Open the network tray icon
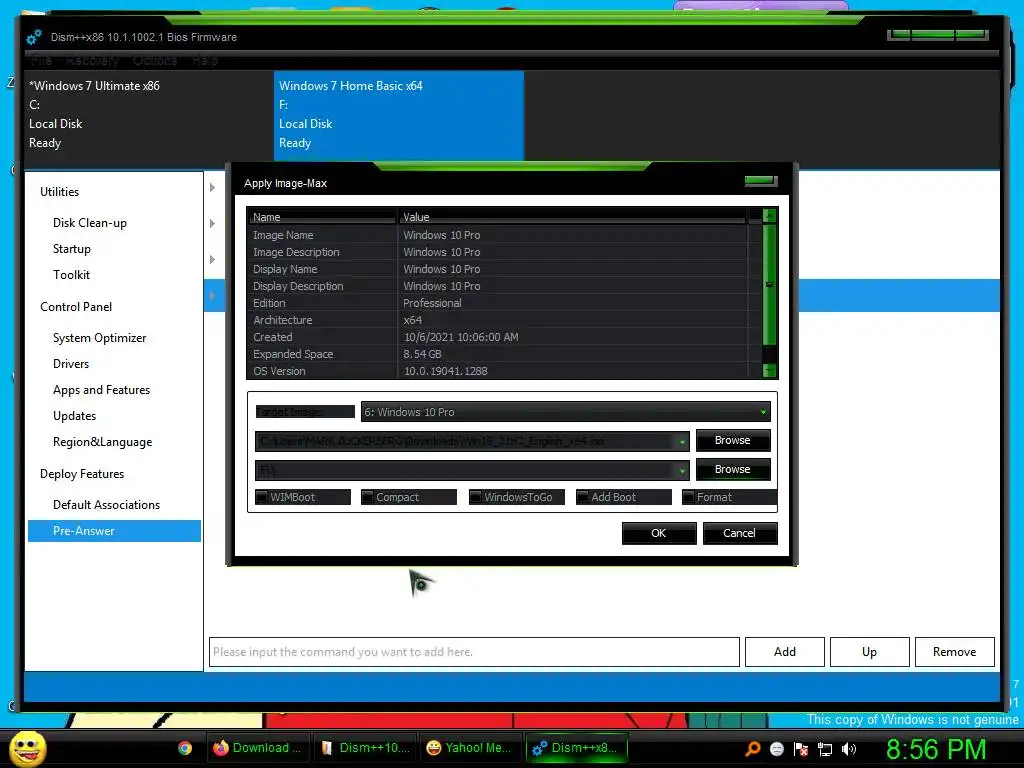 (825, 749)
